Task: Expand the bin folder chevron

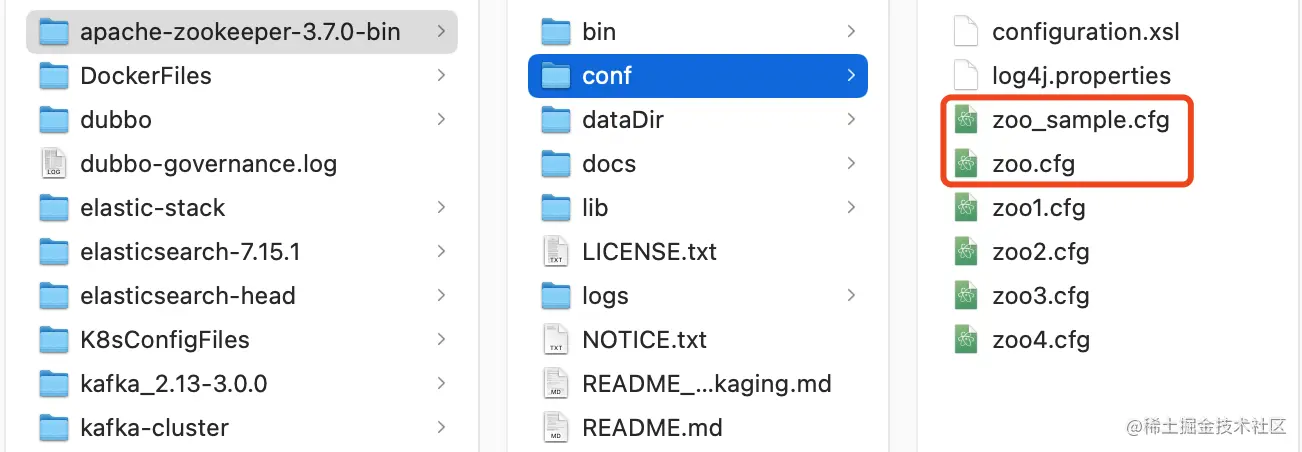Action: (x=851, y=32)
